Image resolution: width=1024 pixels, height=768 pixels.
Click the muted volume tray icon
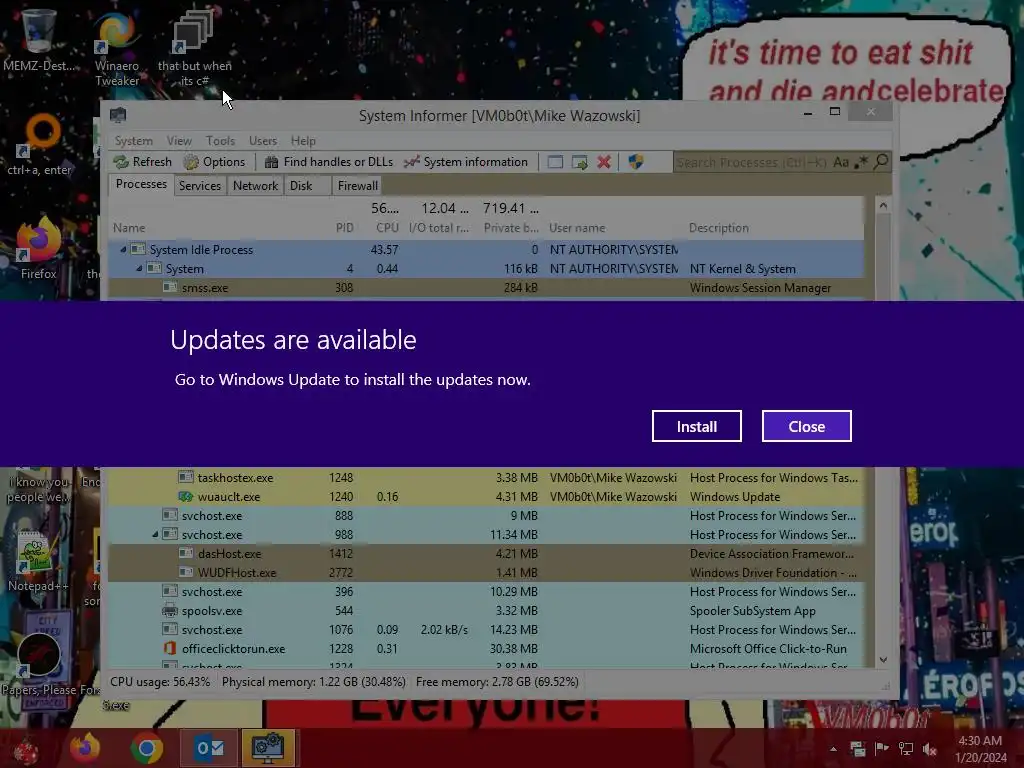pyautogui.click(x=930, y=749)
